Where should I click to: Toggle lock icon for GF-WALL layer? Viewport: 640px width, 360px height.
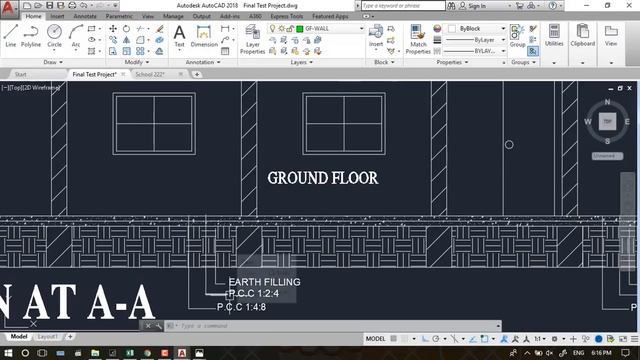click(290, 29)
